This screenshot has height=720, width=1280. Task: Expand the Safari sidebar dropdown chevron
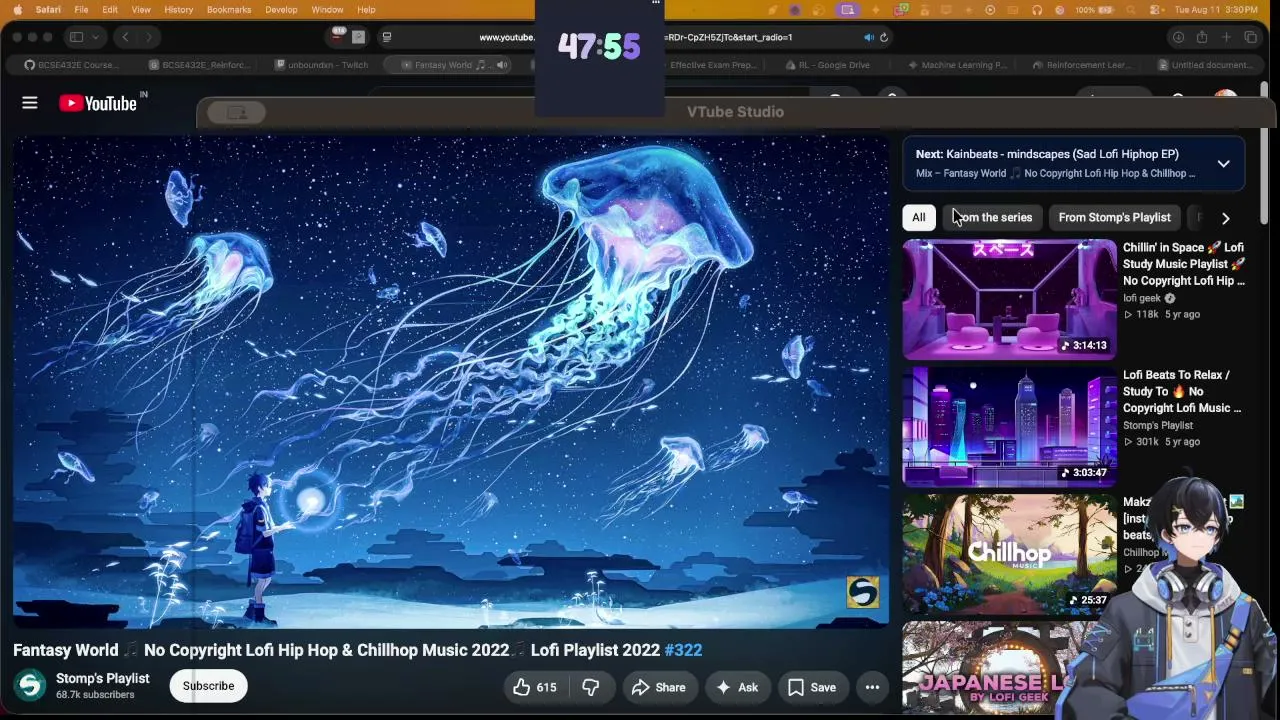point(96,37)
